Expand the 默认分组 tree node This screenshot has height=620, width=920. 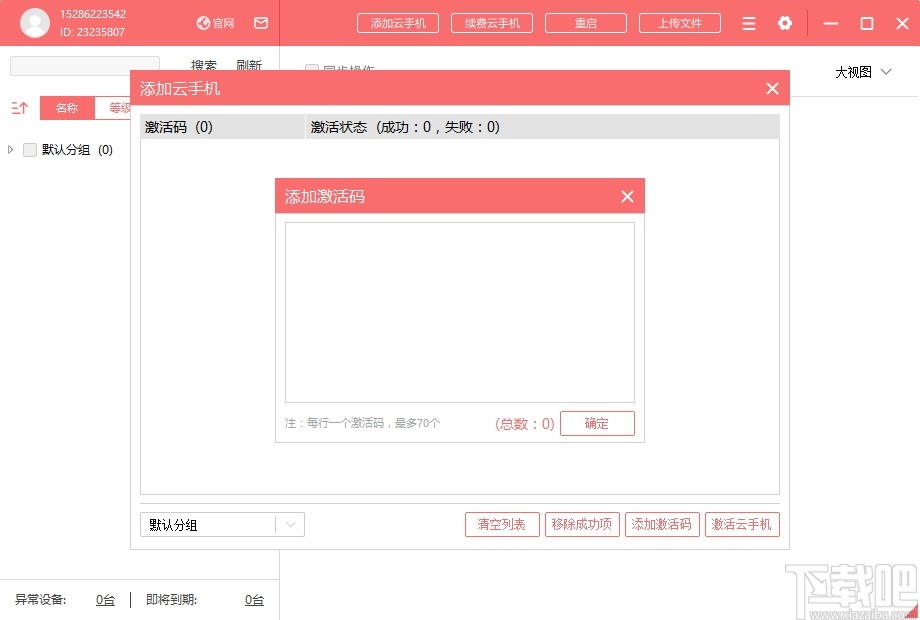pos(8,149)
